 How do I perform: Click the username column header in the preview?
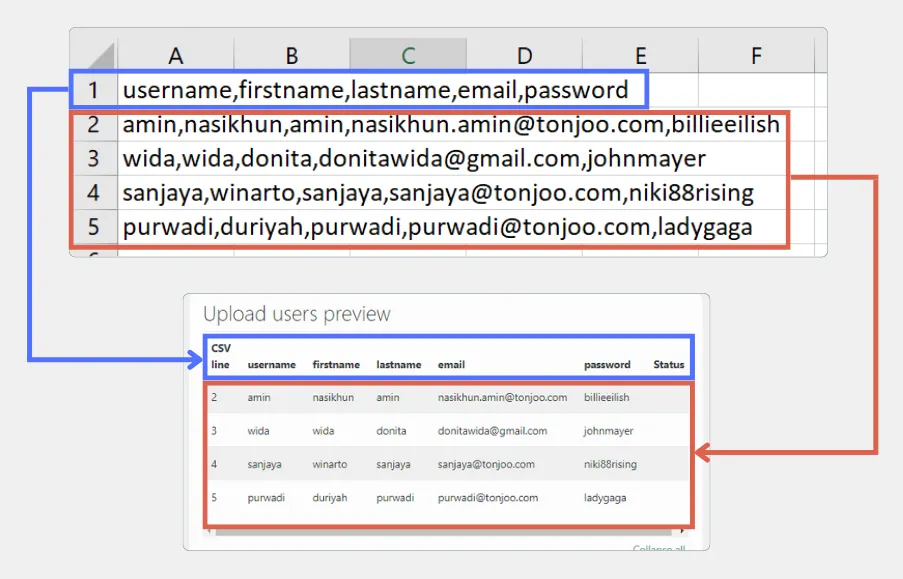[271, 365]
